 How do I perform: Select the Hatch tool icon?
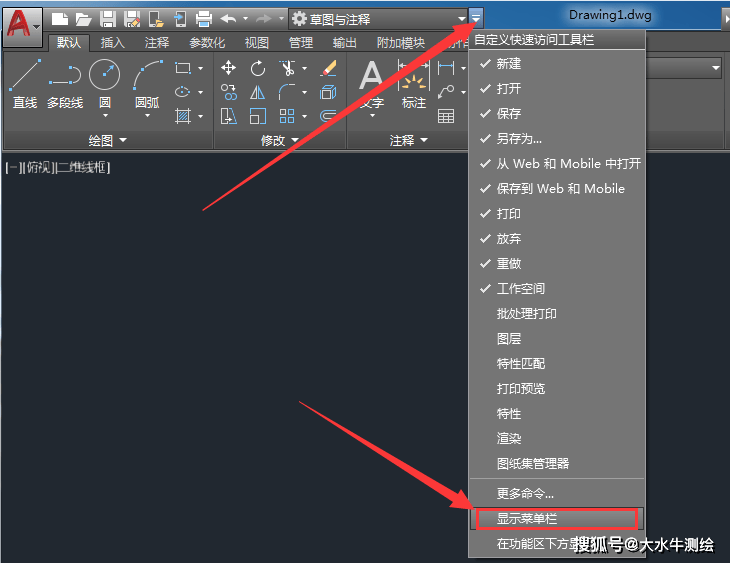tap(183, 115)
